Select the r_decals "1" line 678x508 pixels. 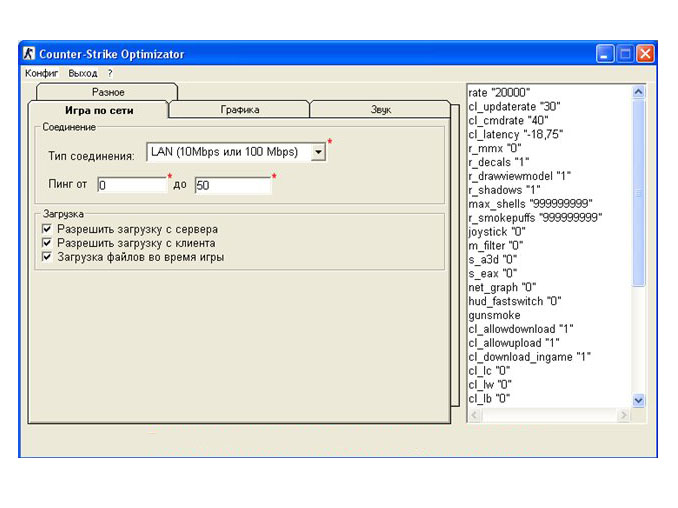499,162
